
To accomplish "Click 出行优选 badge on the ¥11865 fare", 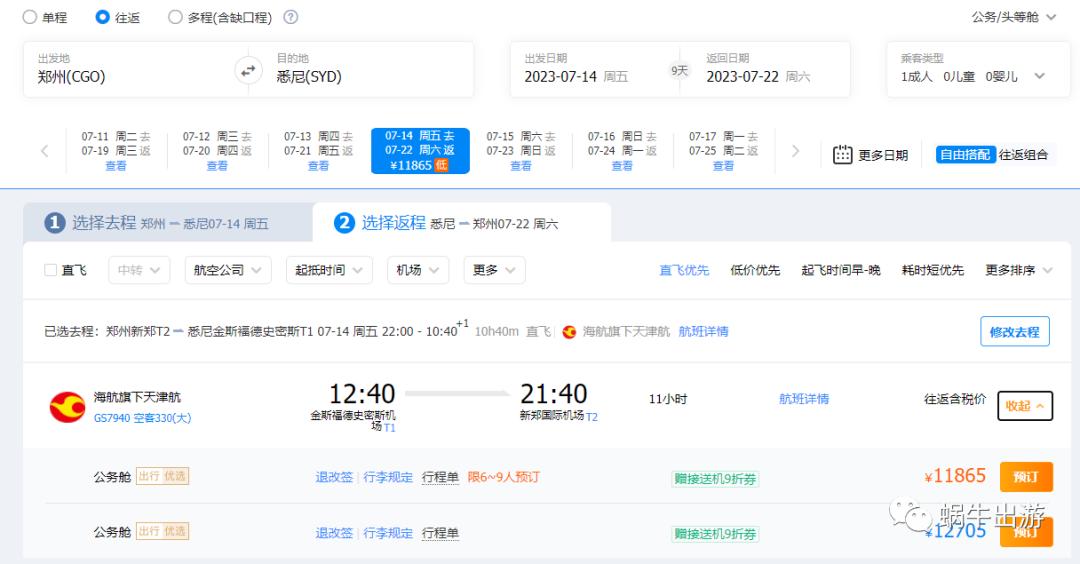I will point(162,476).
